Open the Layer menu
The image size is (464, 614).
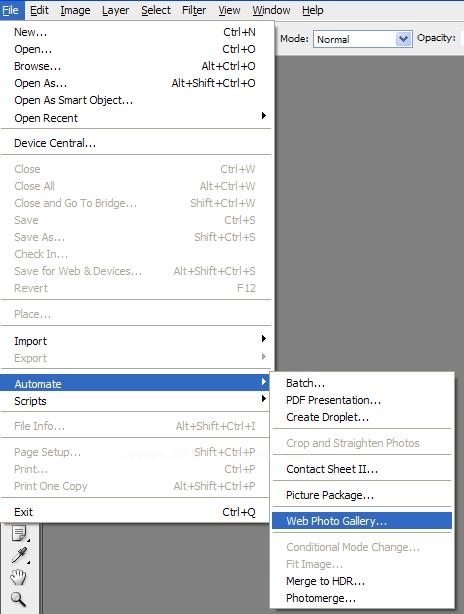(x=116, y=10)
